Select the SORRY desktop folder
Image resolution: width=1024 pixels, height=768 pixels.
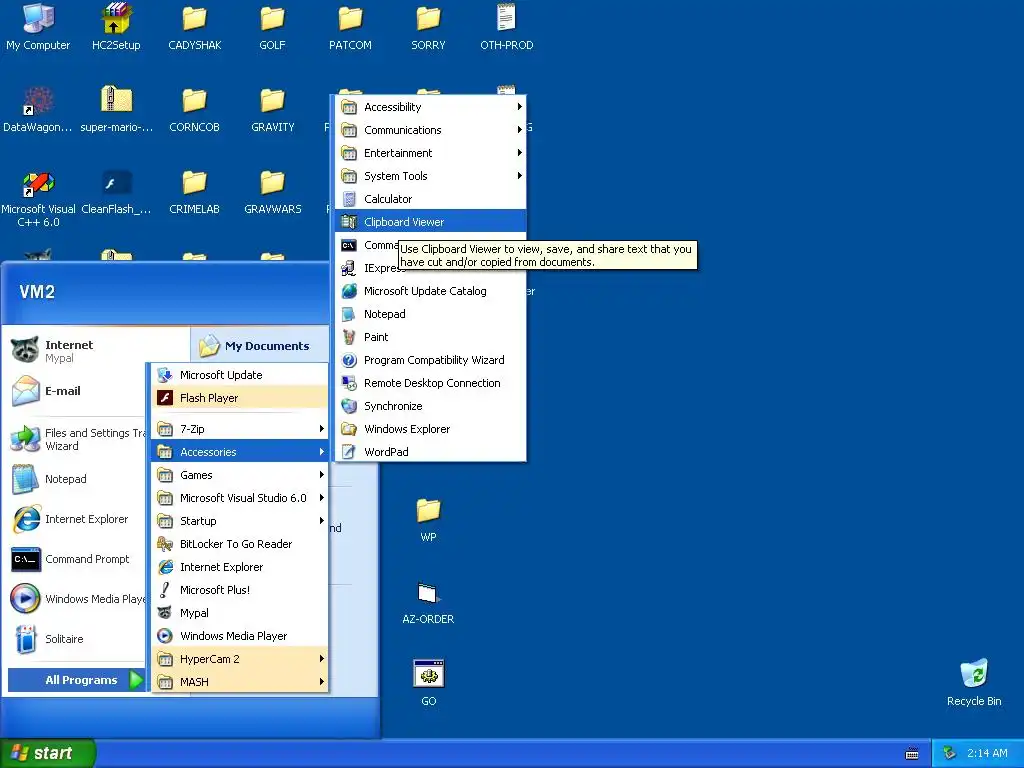pyautogui.click(x=428, y=27)
